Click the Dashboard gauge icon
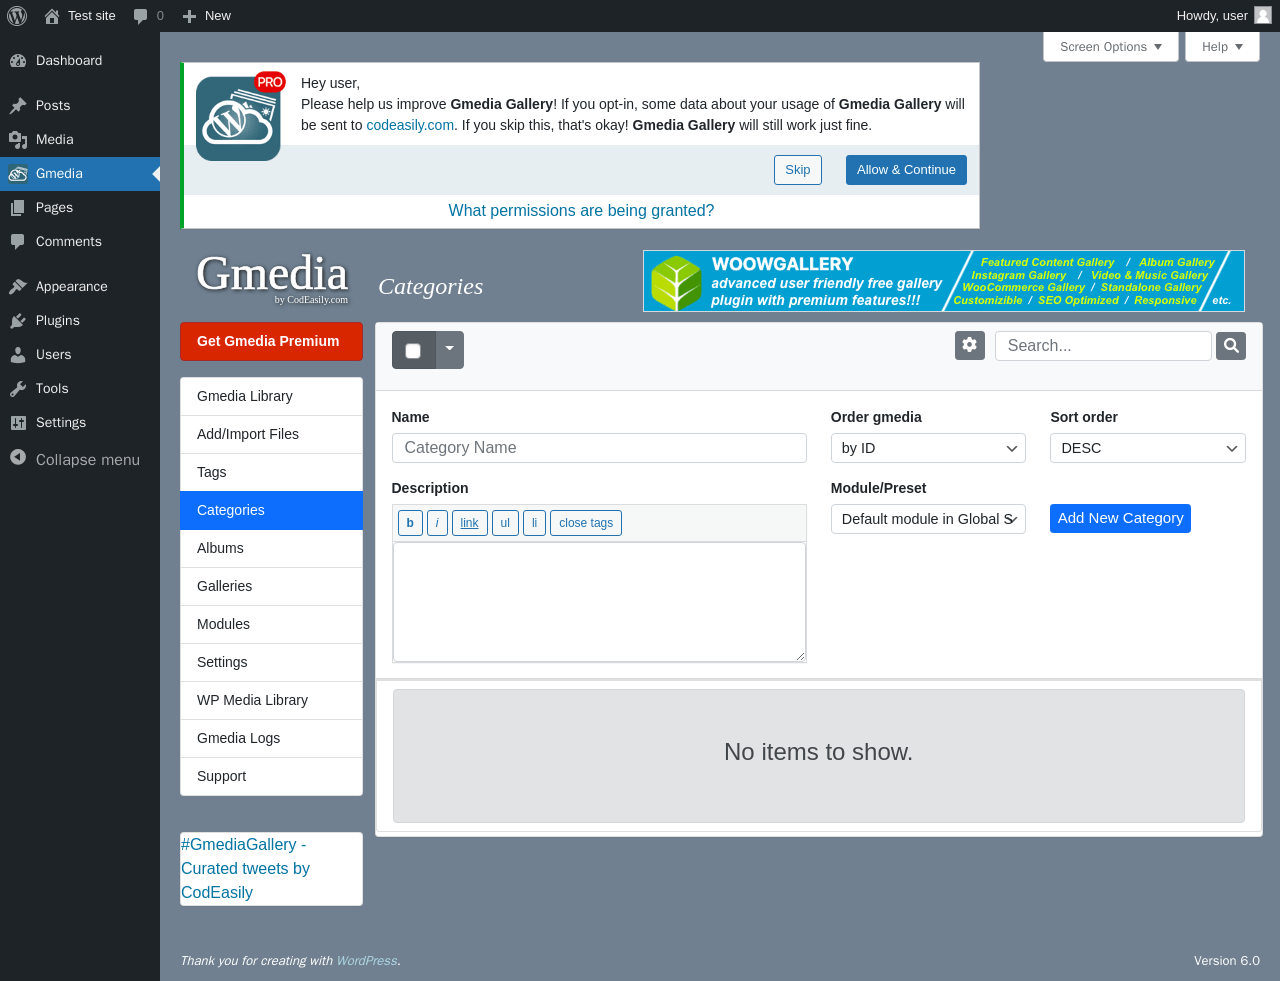 point(18,60)
